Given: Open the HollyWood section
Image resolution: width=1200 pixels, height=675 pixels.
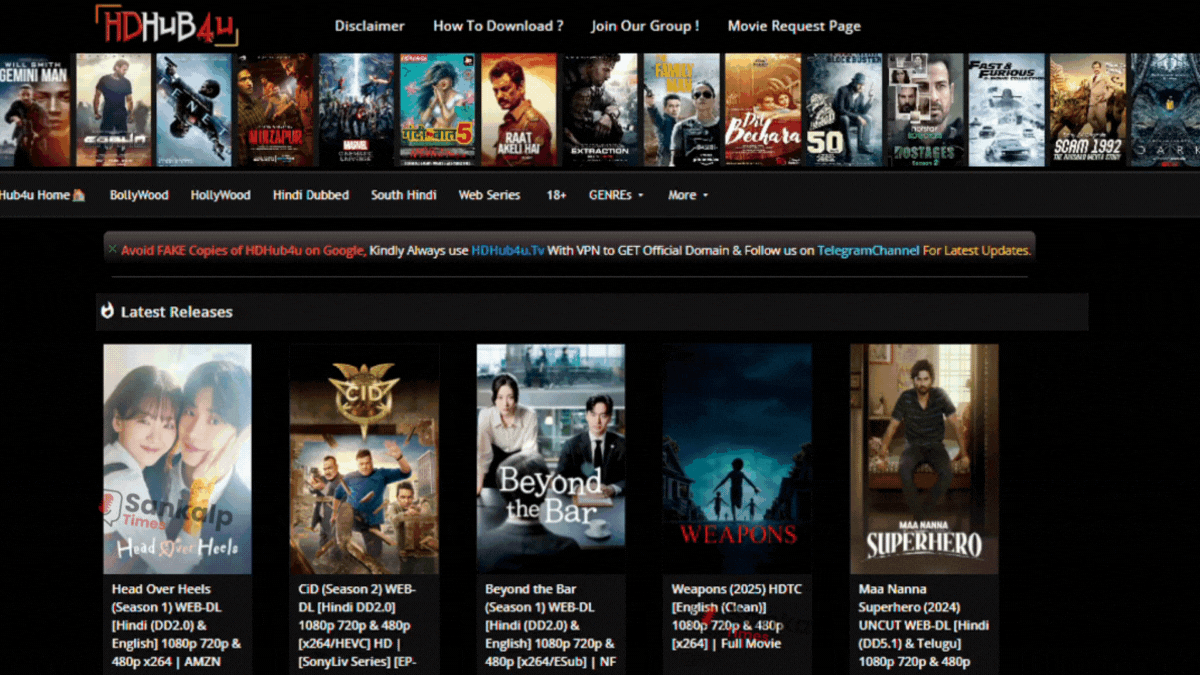Looking at the screenshot, I should pyautogui.click(x=220, y=195).
